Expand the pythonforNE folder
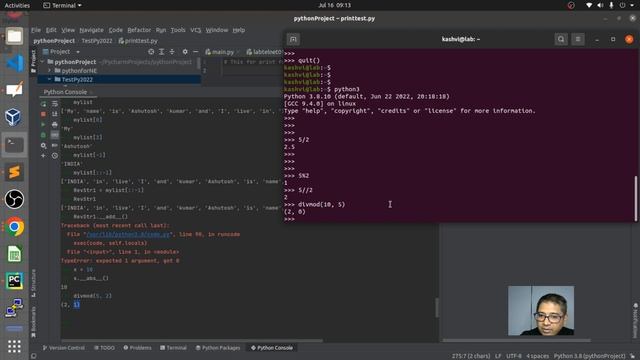The image size is (640, 360). pos(49,71)
